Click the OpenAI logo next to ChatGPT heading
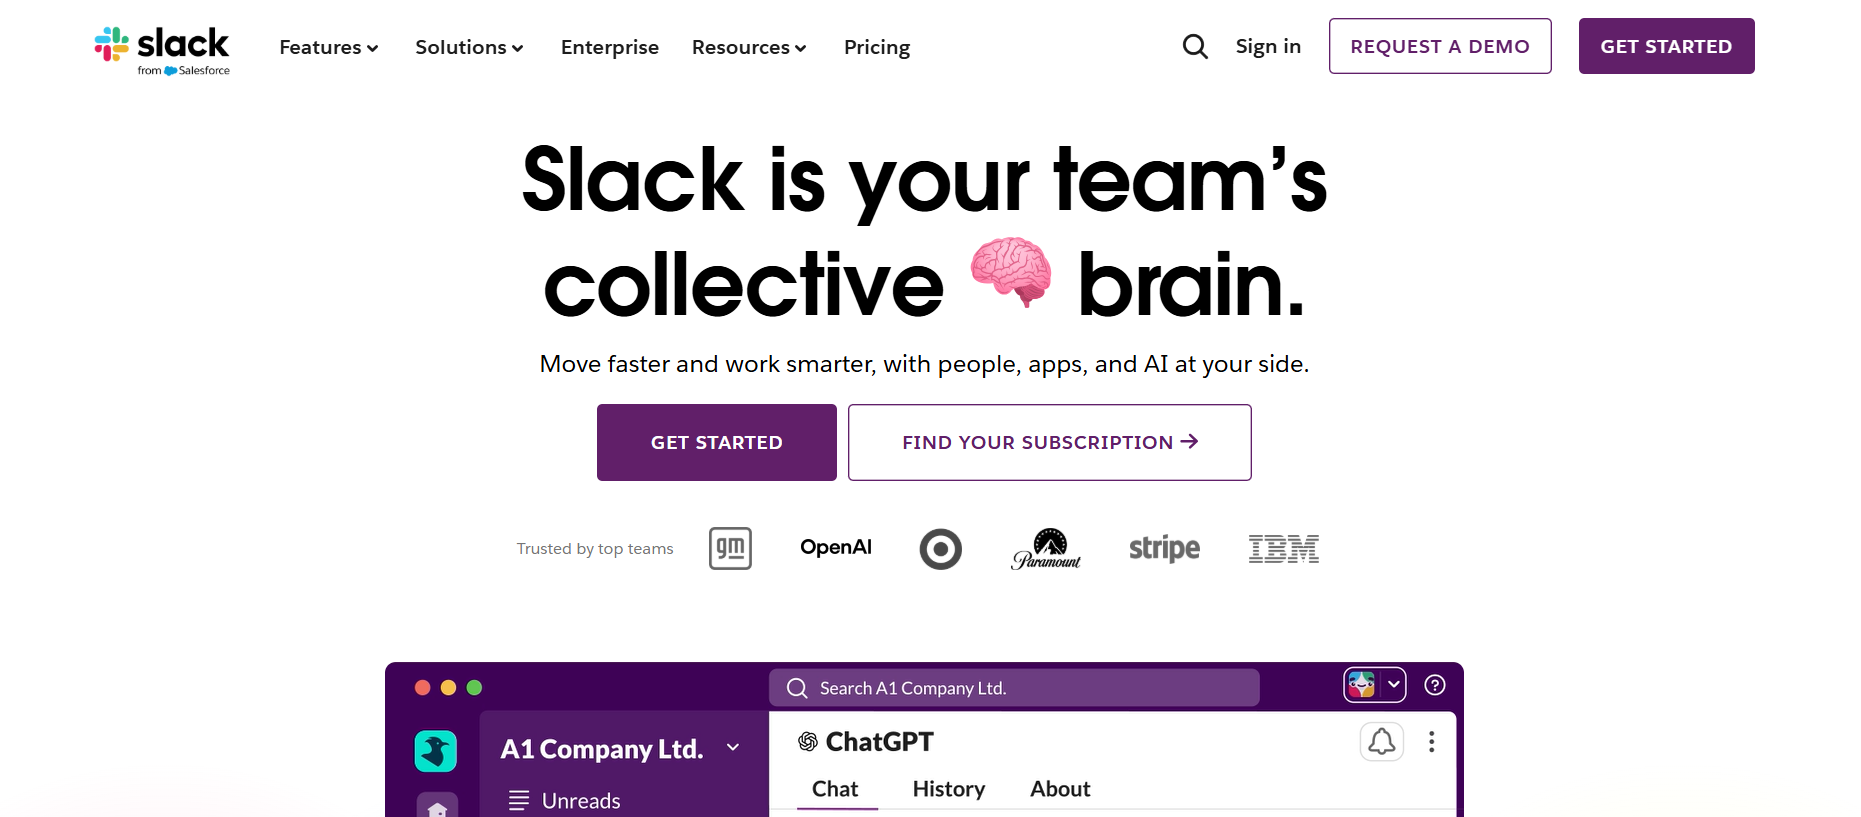This screenshot has height=817, width=1861. [806, 741]
